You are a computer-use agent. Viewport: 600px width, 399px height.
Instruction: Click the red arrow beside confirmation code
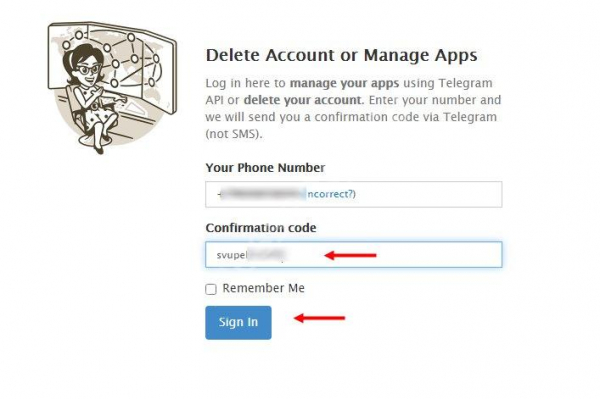tap(351, 255)
